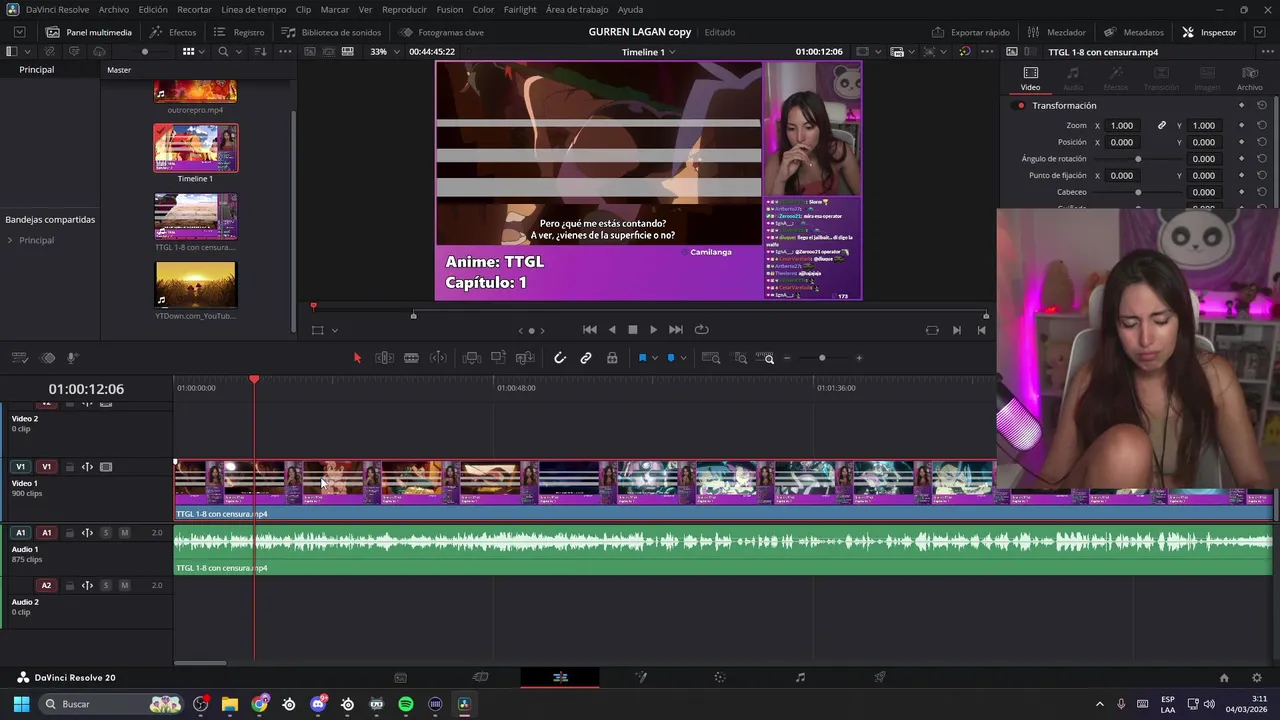Click Exportar rápido

pyautogui.click(x=970, y=32)
